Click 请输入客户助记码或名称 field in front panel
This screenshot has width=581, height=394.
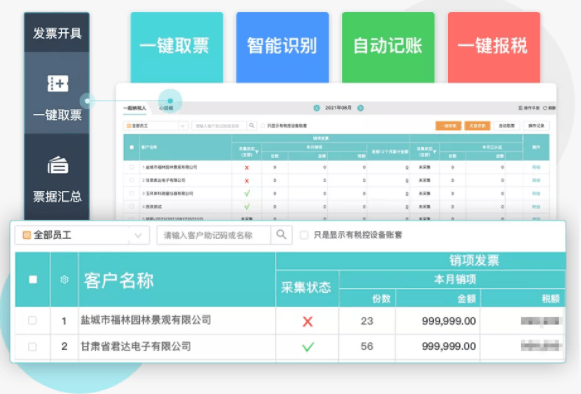tap(214, 235)
